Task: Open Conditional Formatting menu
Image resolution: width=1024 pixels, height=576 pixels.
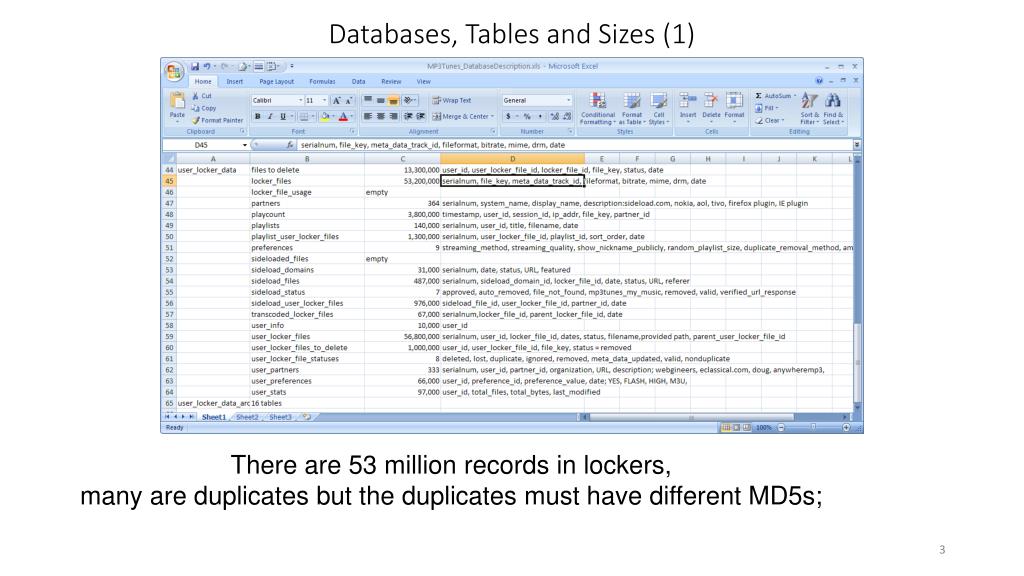Action: pyautogui.click(x=598, y=108)
